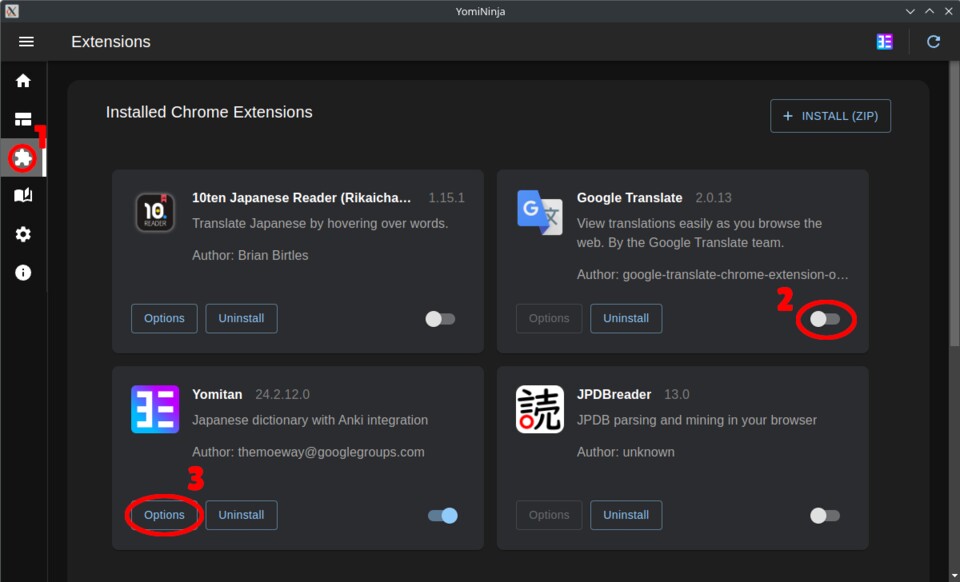Enable the Google Translate extension toggle
The image size is (960, 582).
pyautogui.click(x=825, y=319)
